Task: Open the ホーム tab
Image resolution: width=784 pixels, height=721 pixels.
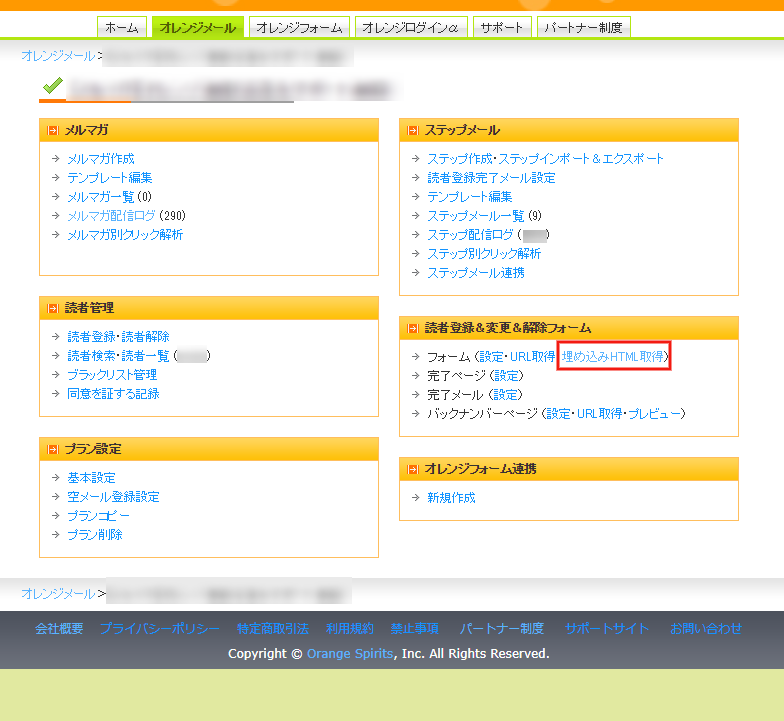Action: [122, 27]
